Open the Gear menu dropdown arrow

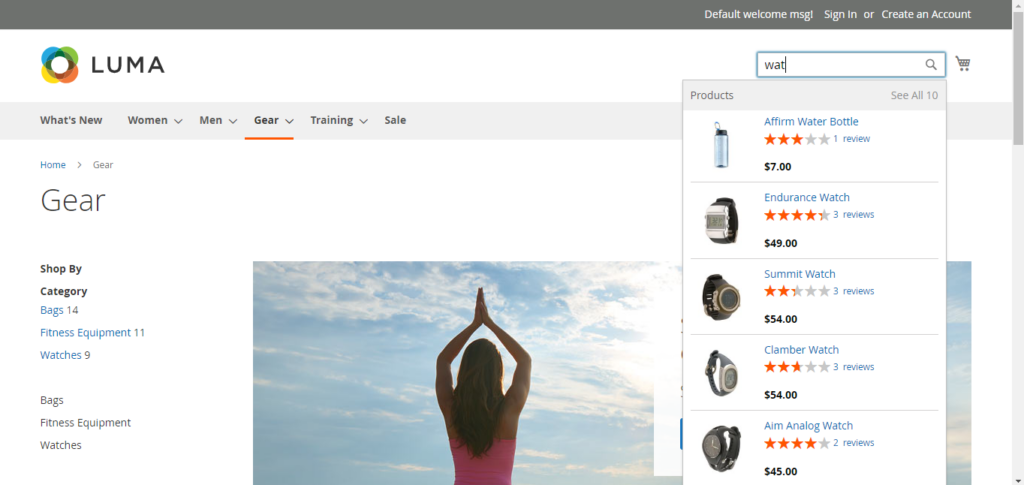tap(289, 121)
